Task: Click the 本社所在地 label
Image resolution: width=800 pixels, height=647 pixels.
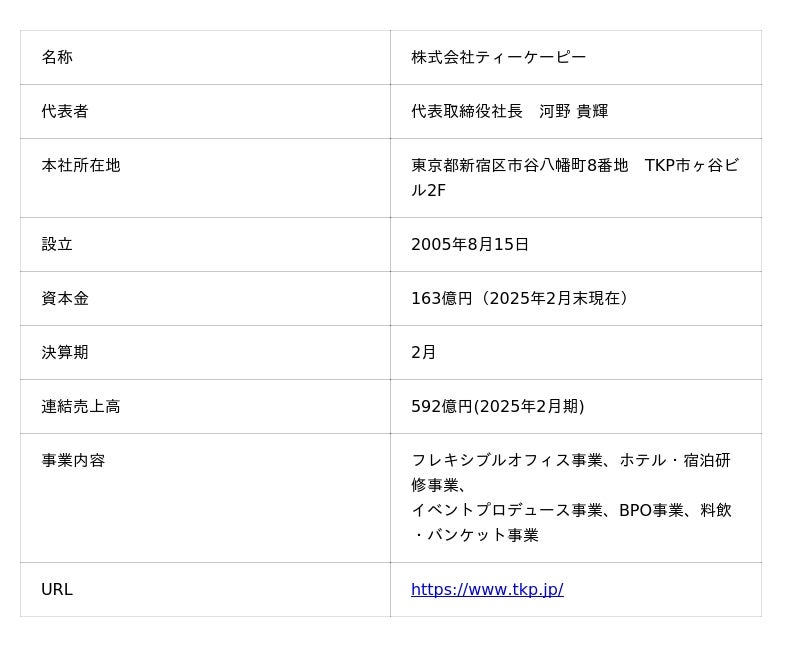Action: tap(81, 165)
